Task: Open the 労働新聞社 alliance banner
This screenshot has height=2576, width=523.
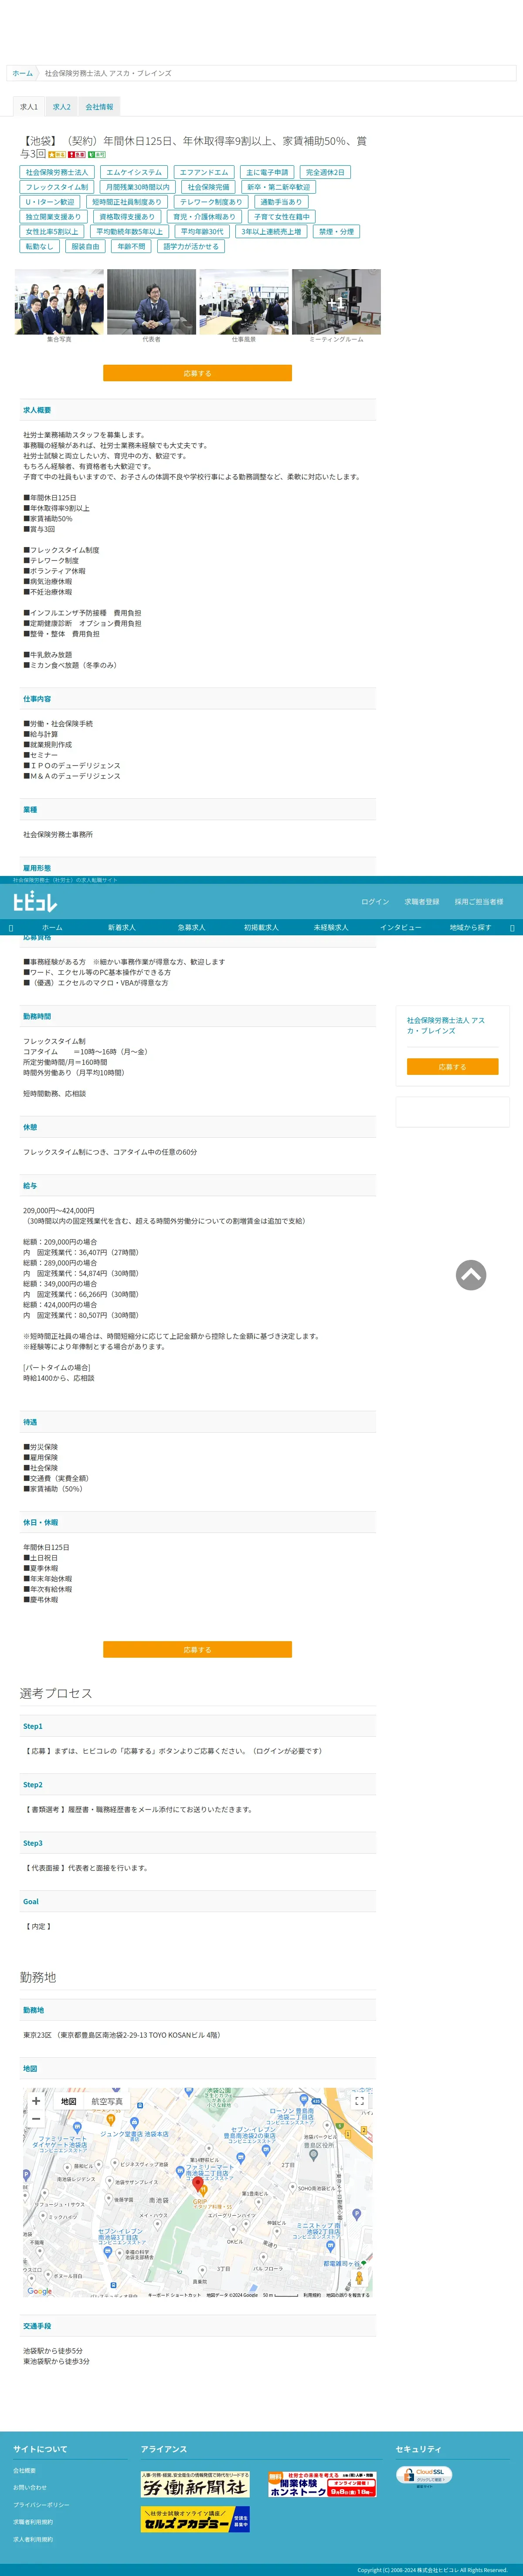Action: [x=195, y=2484]
